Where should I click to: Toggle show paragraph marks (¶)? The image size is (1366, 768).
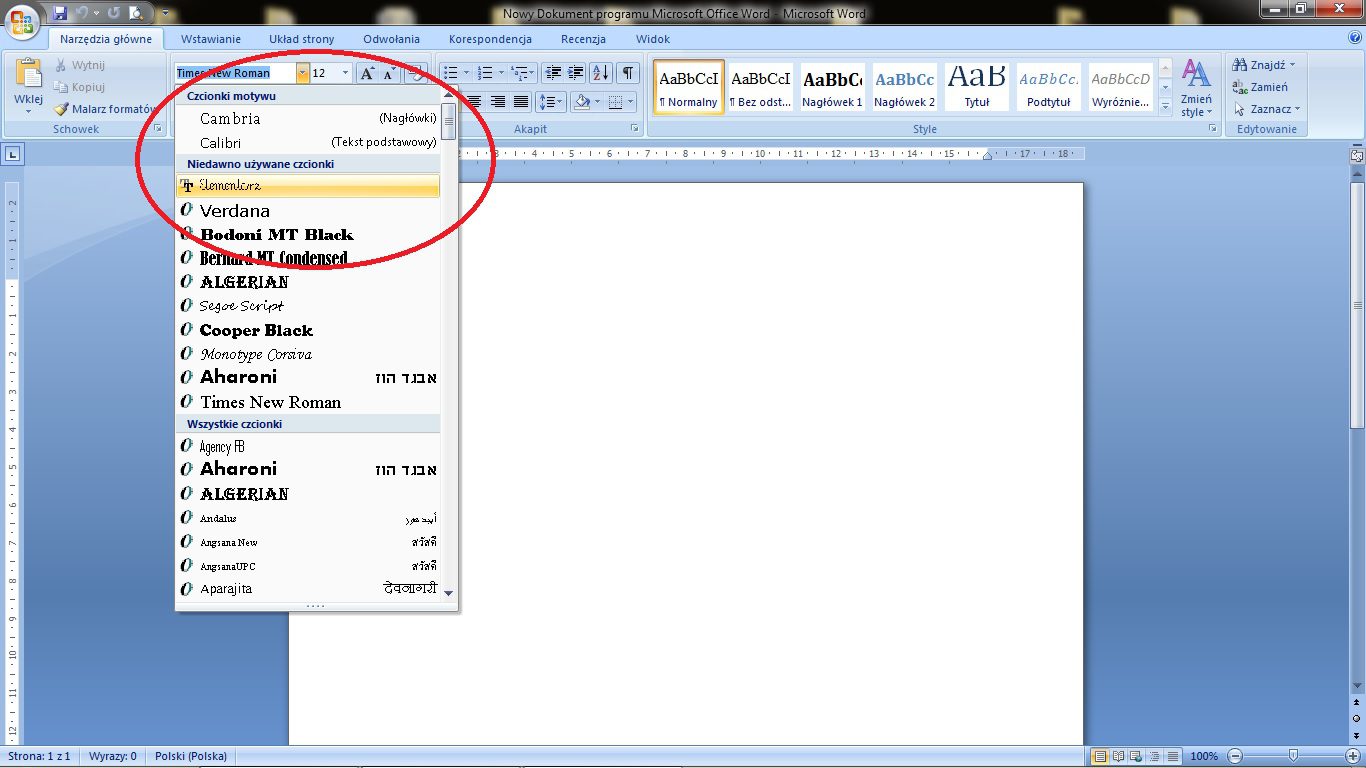click(x=627, y=73)
